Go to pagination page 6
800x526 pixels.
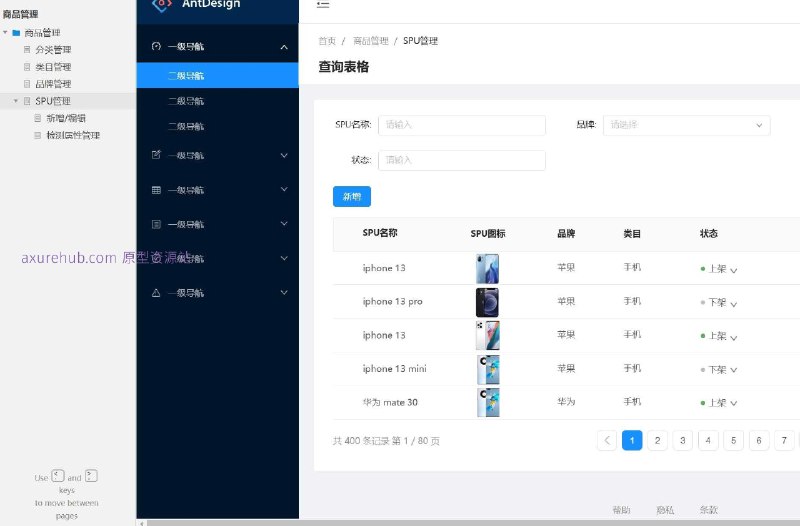(x=759, y=440)
